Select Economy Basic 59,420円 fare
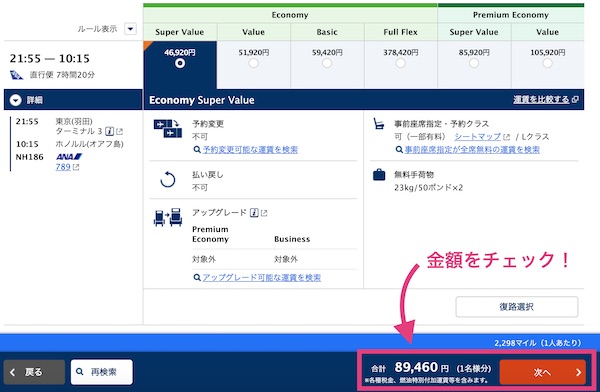This screenshot has height=392, width=600. 327,63
